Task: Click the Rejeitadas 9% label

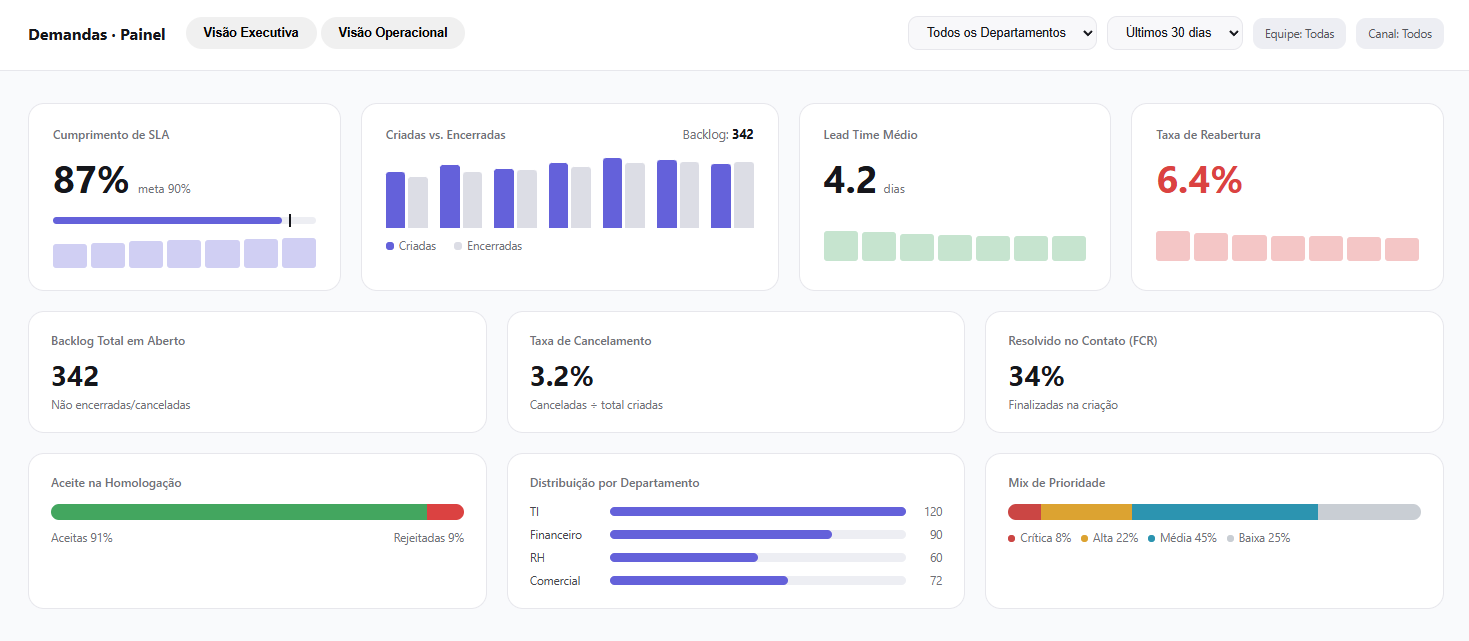Action: click(429, 538)
